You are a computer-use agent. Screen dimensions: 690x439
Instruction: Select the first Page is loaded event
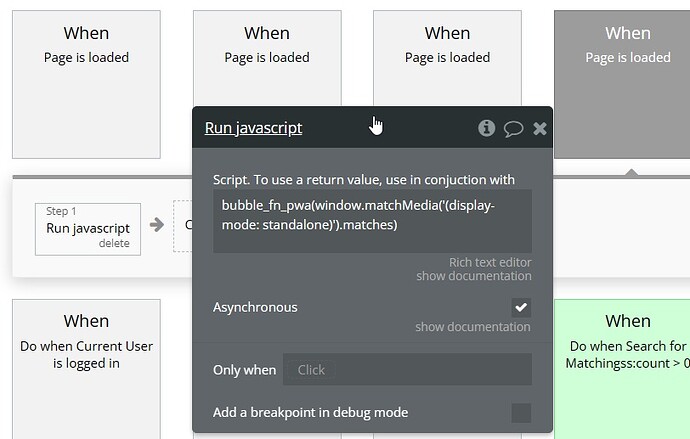(86, 84)
